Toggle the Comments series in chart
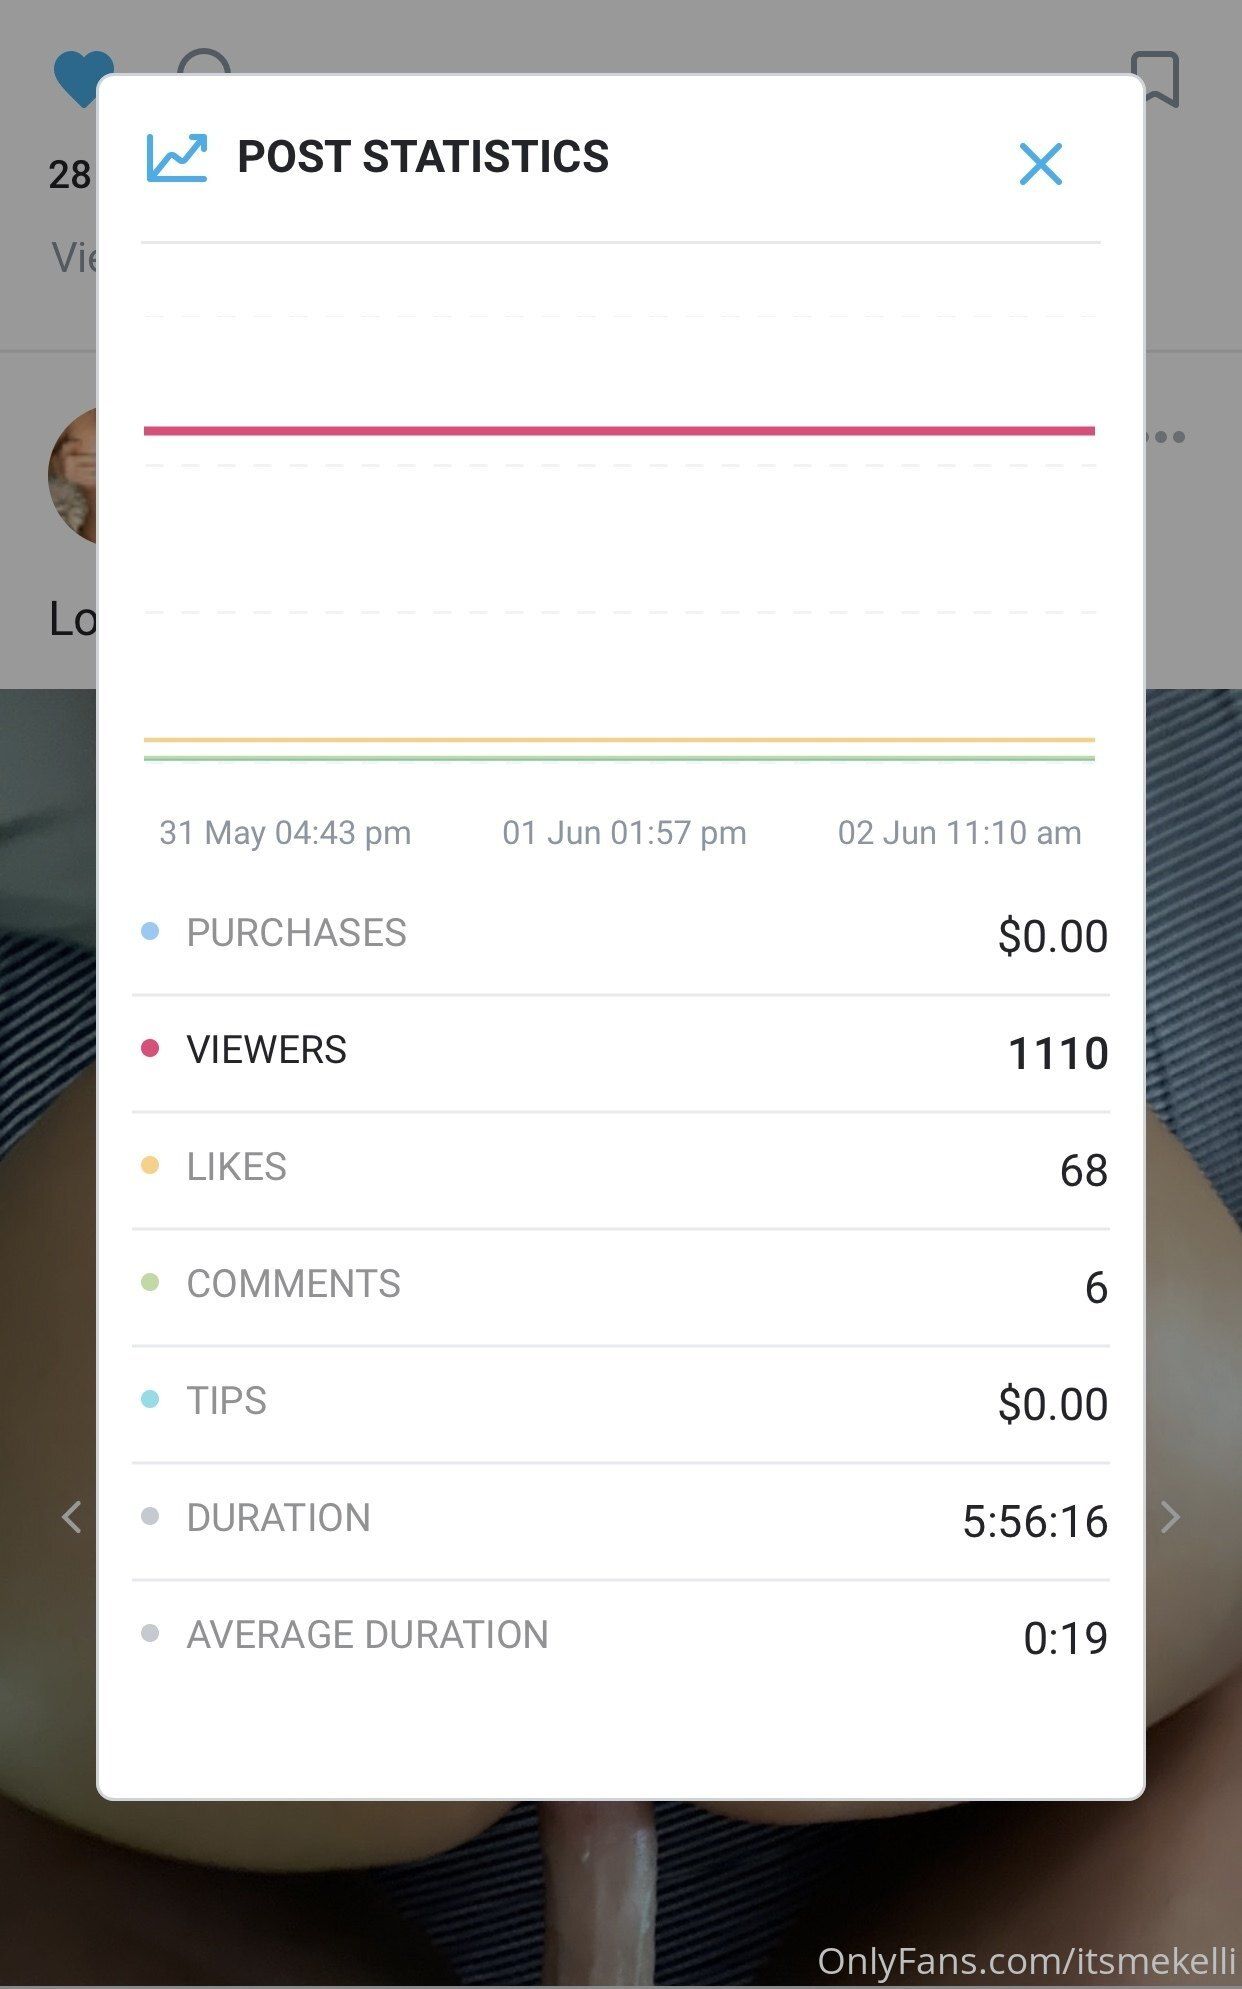The image size is (1242, 1989). 621,1287
